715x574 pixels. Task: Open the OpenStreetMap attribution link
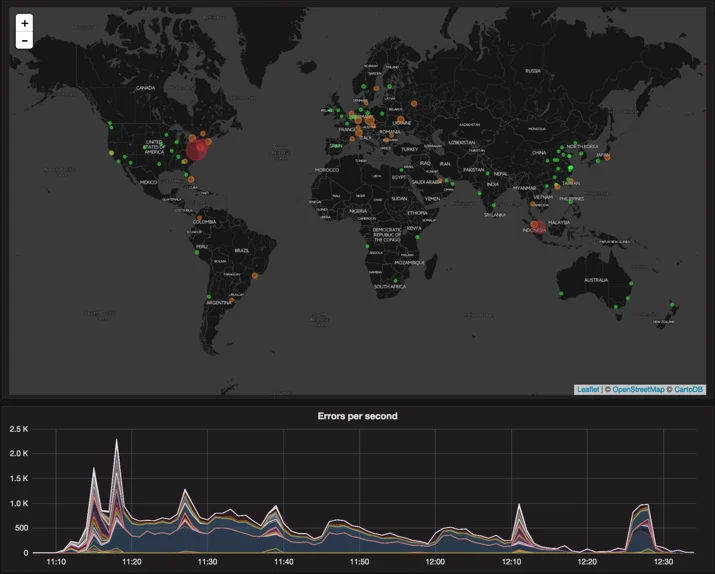(638, 389)
